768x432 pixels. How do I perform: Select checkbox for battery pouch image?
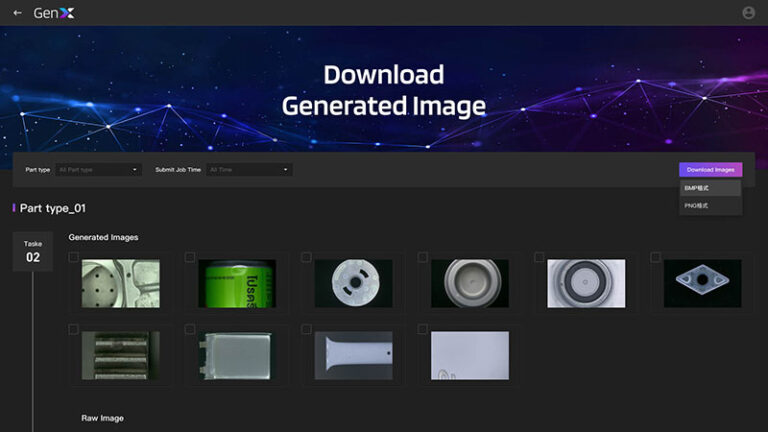tap(190, 329)
